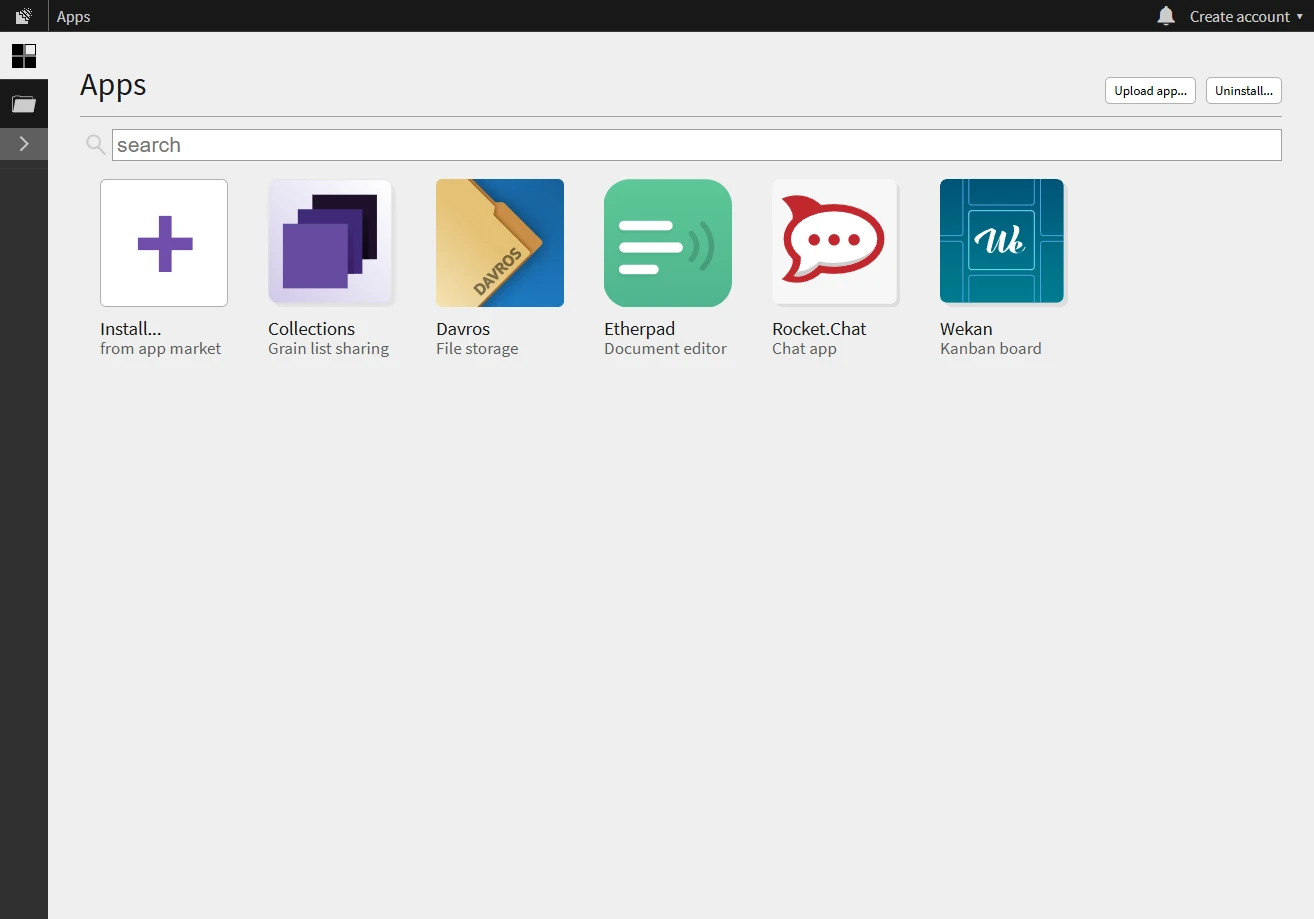
Task: Click the large "Apps" page heading
Action: tap(113, 86)
